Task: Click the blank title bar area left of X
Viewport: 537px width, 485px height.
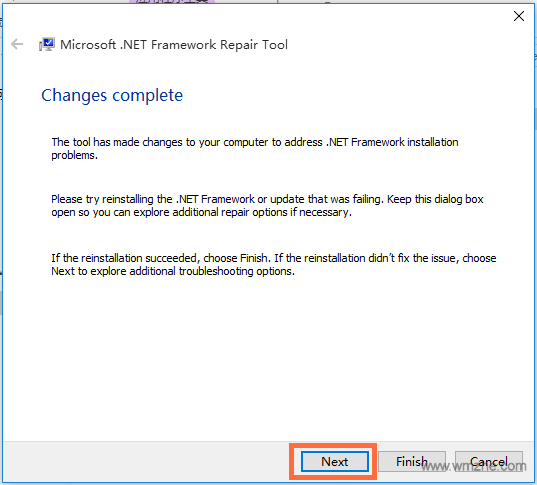Action: [257, 16]
